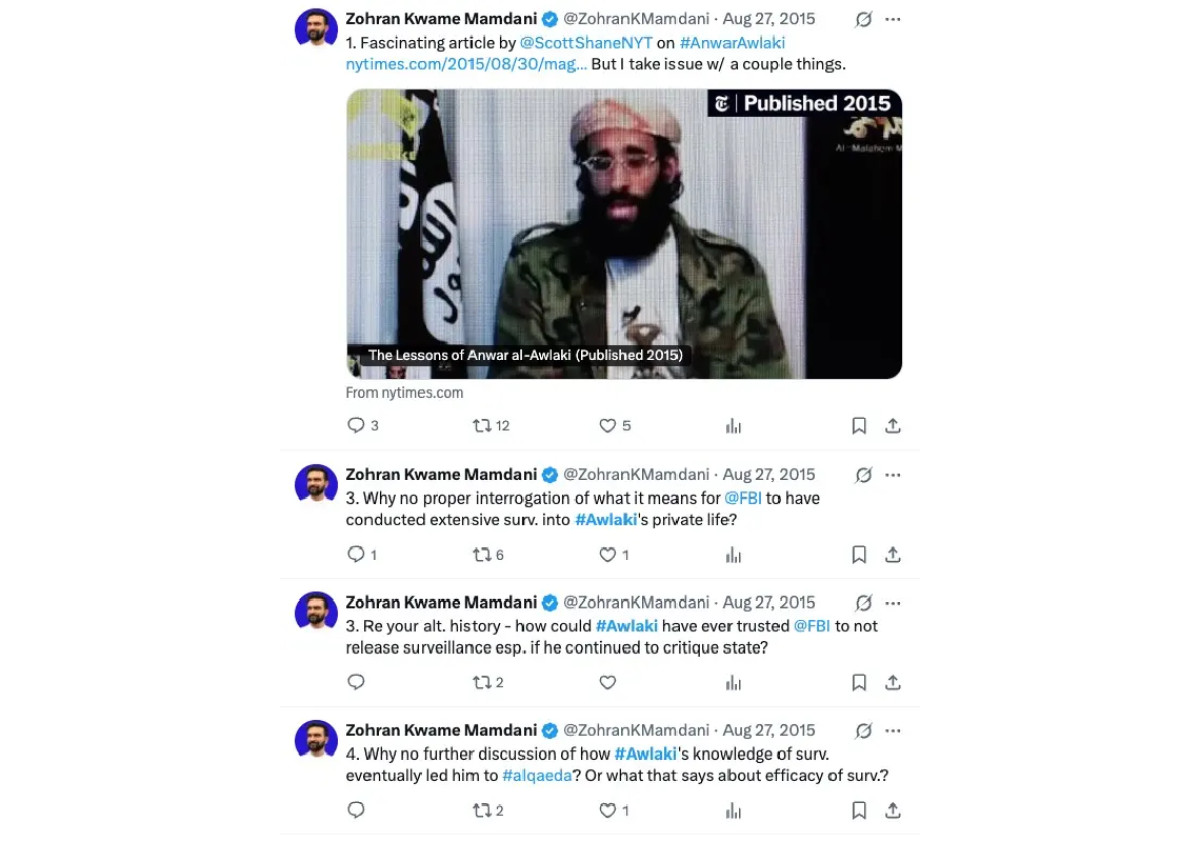Viewport: 1200px width, 842px height.
Task: Open the #AnwarAwlaki hashtag
Action: click(732, 42)
